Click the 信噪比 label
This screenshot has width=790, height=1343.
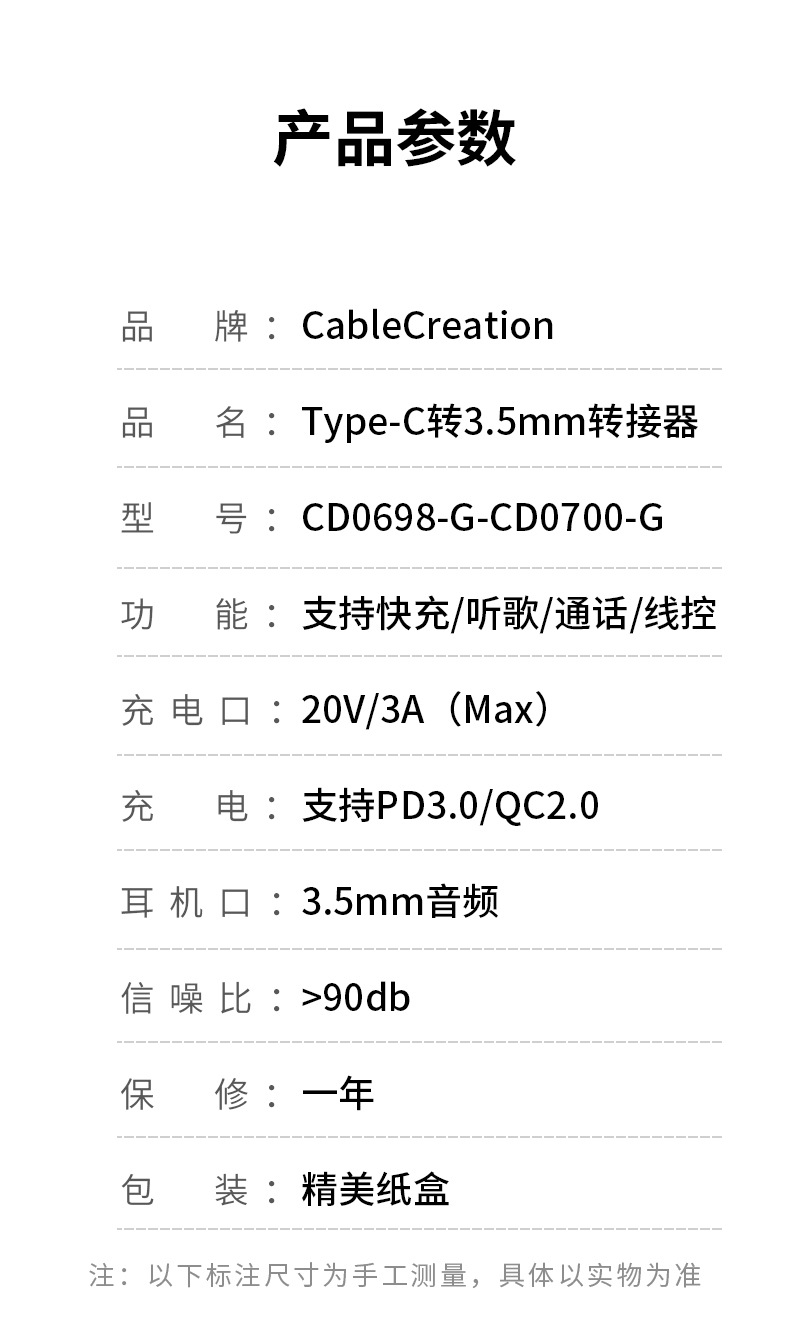coord(185,998)
